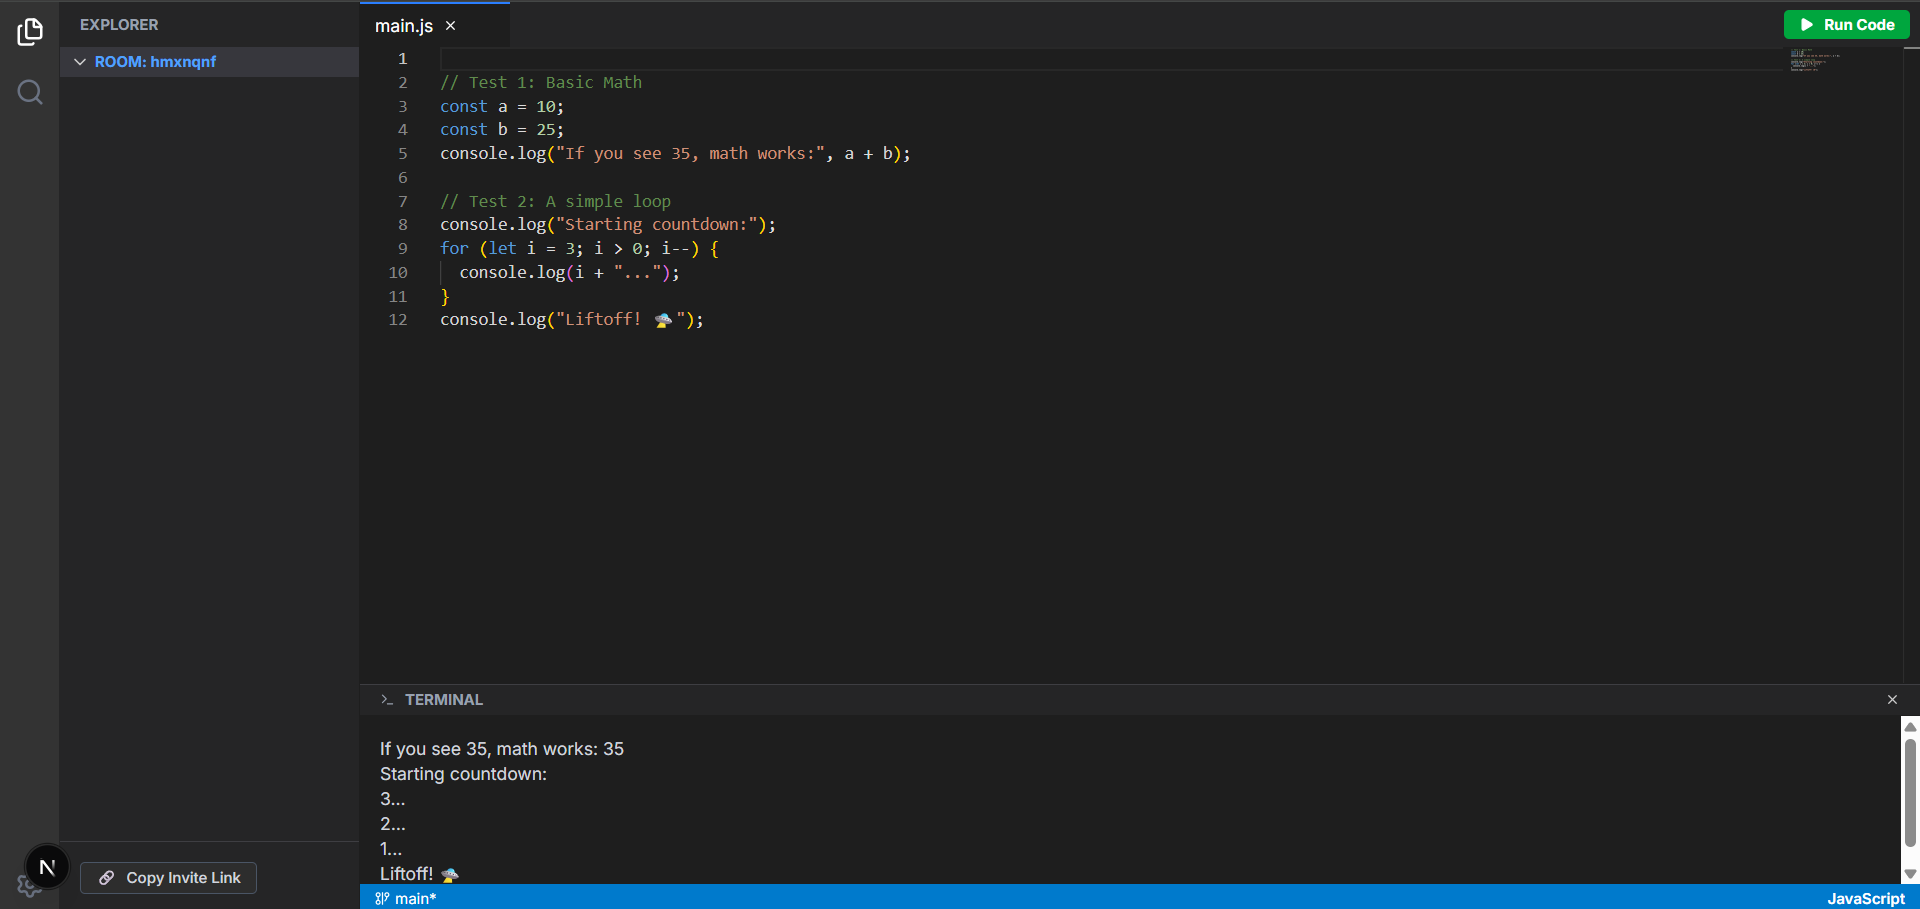The width and height of the screenshot is (1920, 909).
Task: Click line number 12 in the gutter
Action: [x=398, y=320]
